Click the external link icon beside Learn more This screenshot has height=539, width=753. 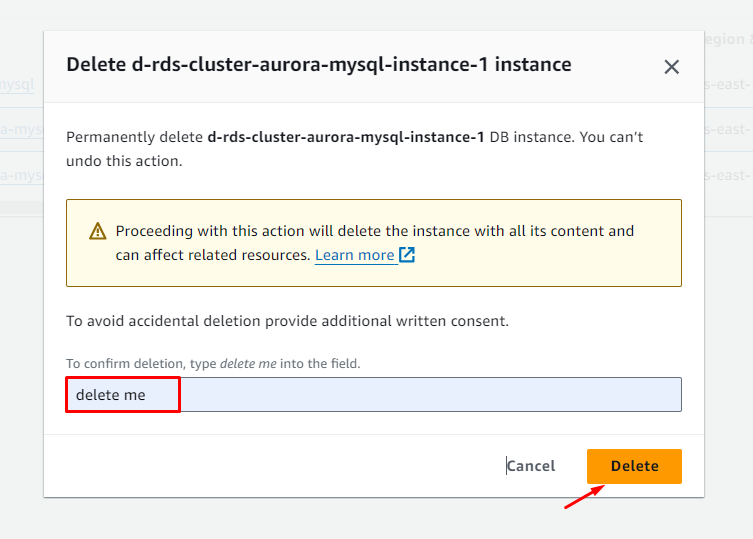coord(407,255)
